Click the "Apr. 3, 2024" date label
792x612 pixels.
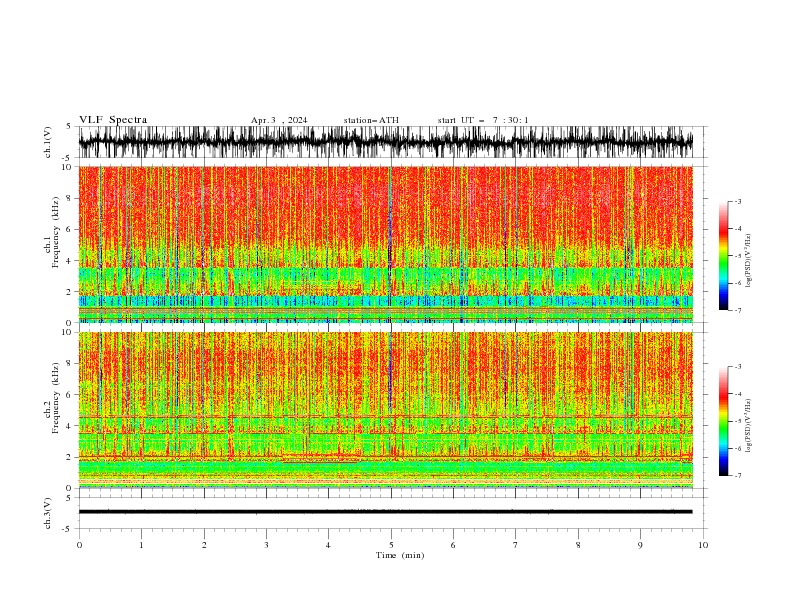tap(279, 120)
